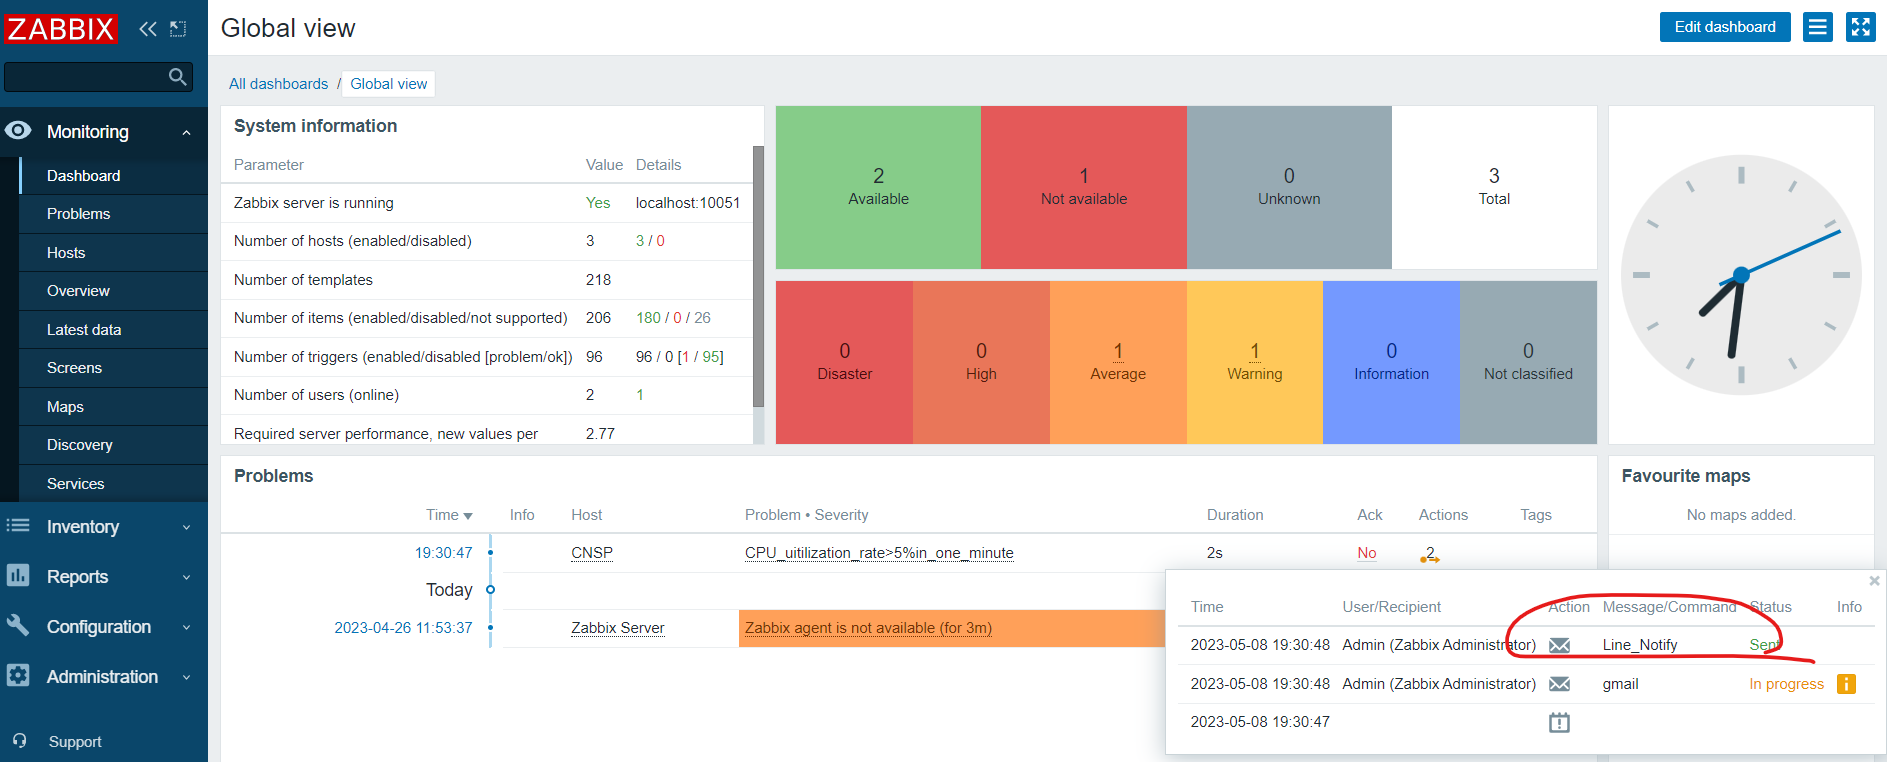Image resolution: width=1887 pixels, height=762 pixels.
Task: Click the High severity tile
Action: click(981, 362)
